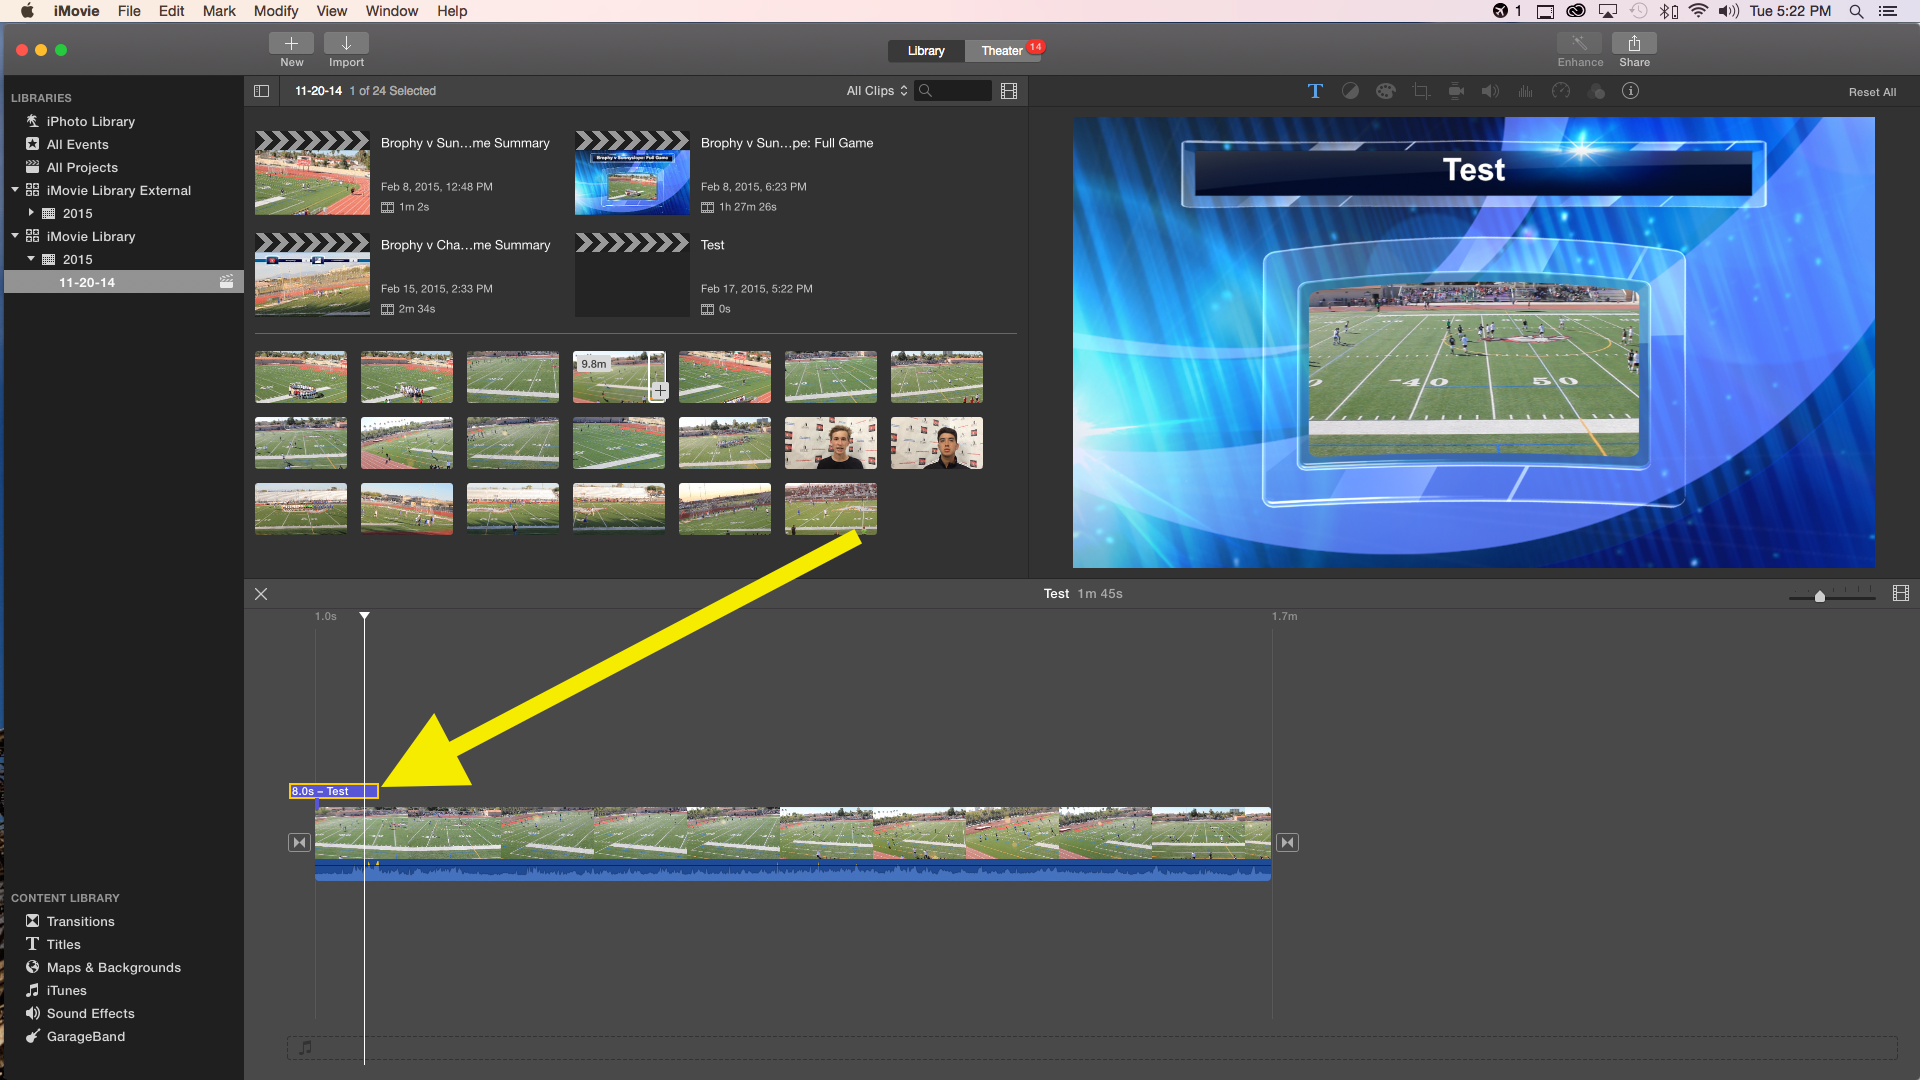
Task: Open the Color Balance adjustment
Action: (1350, 91)
